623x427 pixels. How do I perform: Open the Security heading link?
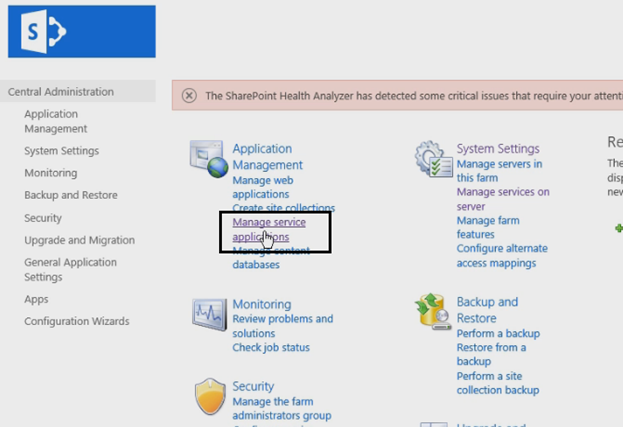coord(253,386)
